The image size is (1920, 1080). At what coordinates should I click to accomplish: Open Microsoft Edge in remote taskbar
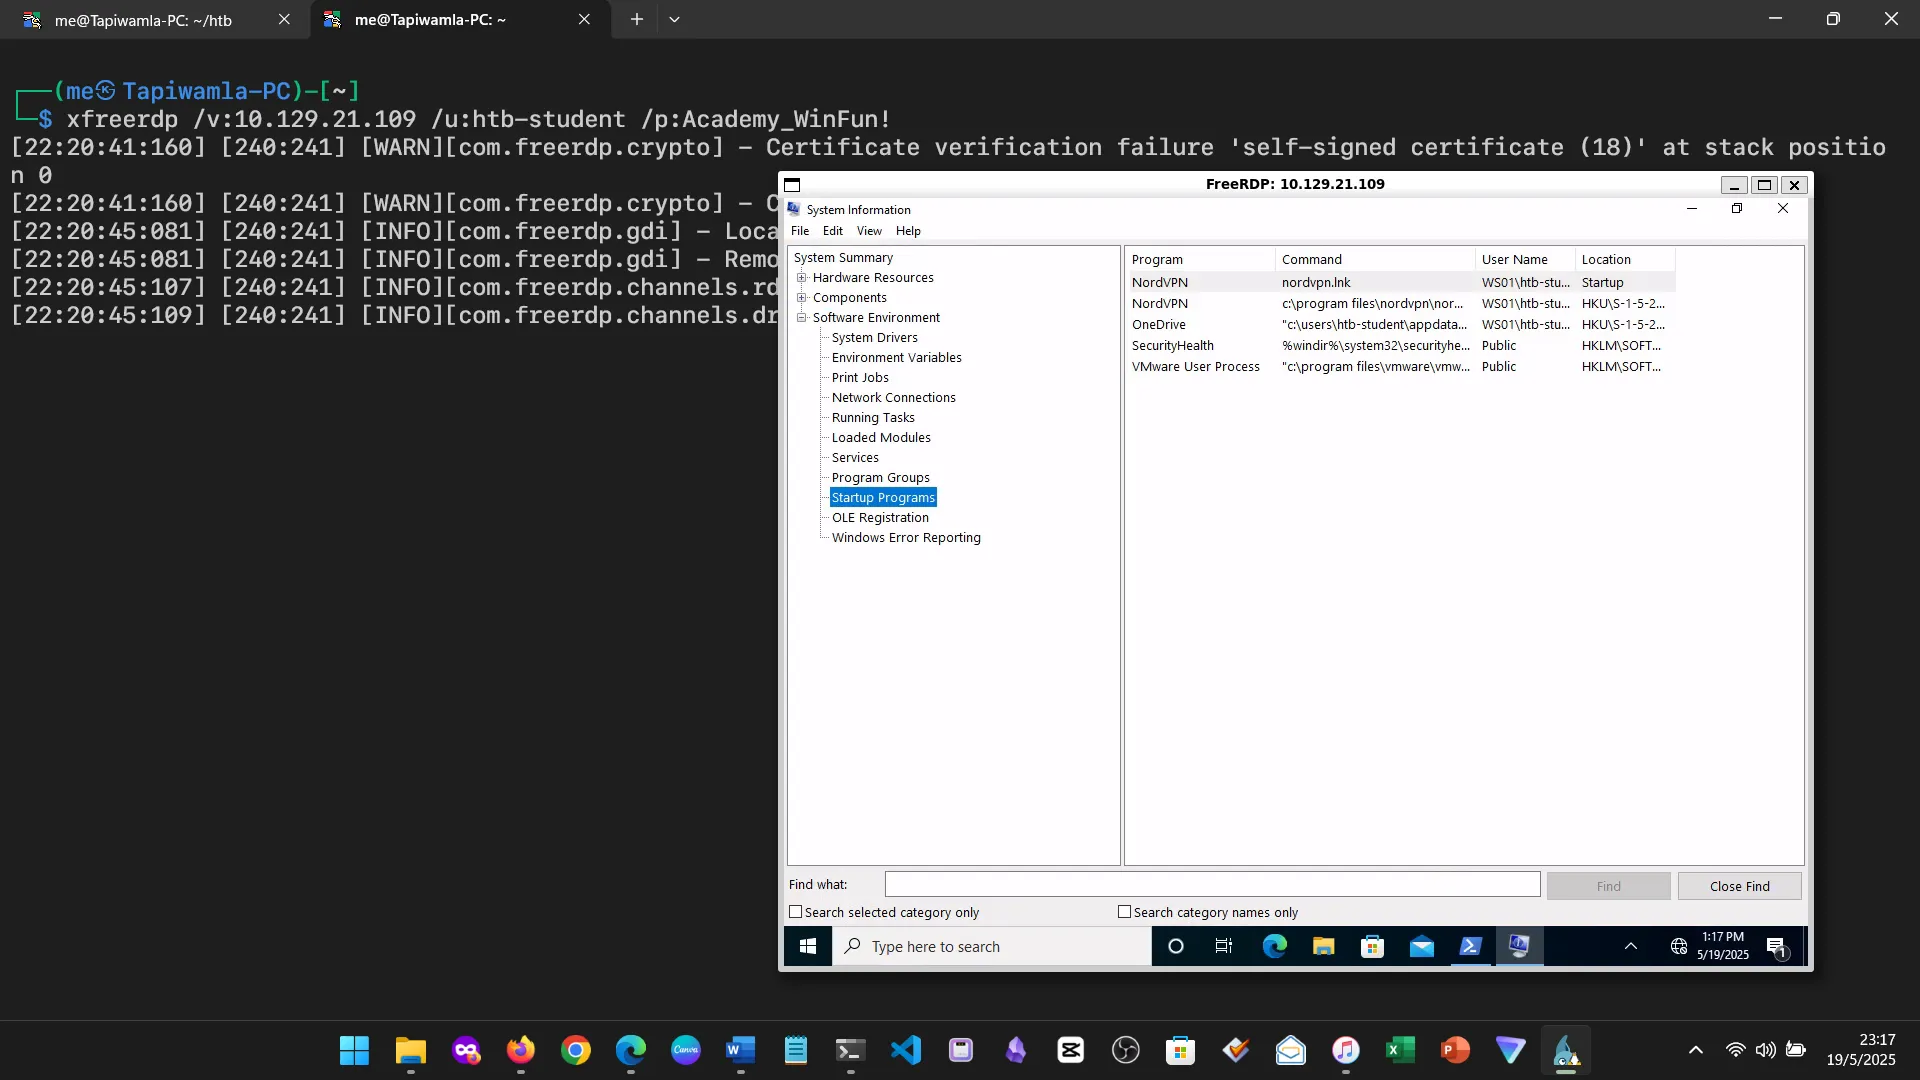click(1274, 946)
